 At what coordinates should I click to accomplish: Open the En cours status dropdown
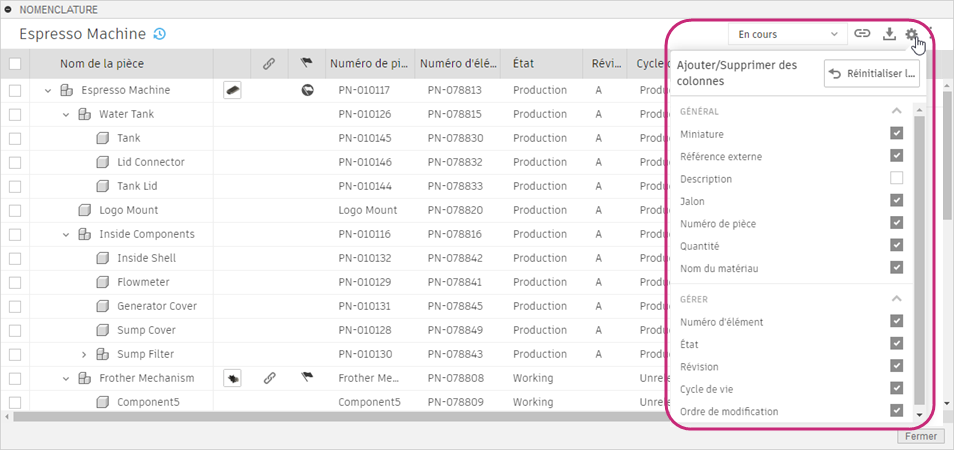[787, 34]
